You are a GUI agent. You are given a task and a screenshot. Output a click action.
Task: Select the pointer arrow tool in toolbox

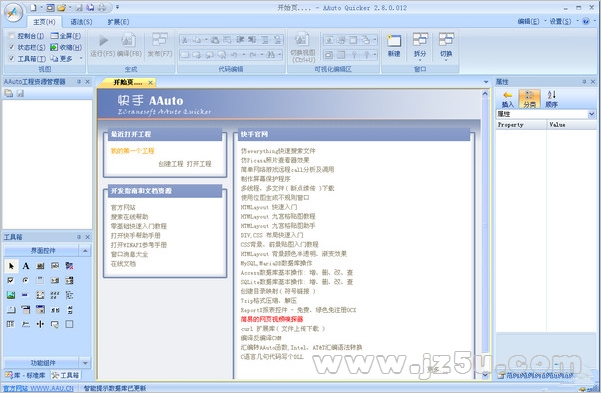click(x=11, y=266)
